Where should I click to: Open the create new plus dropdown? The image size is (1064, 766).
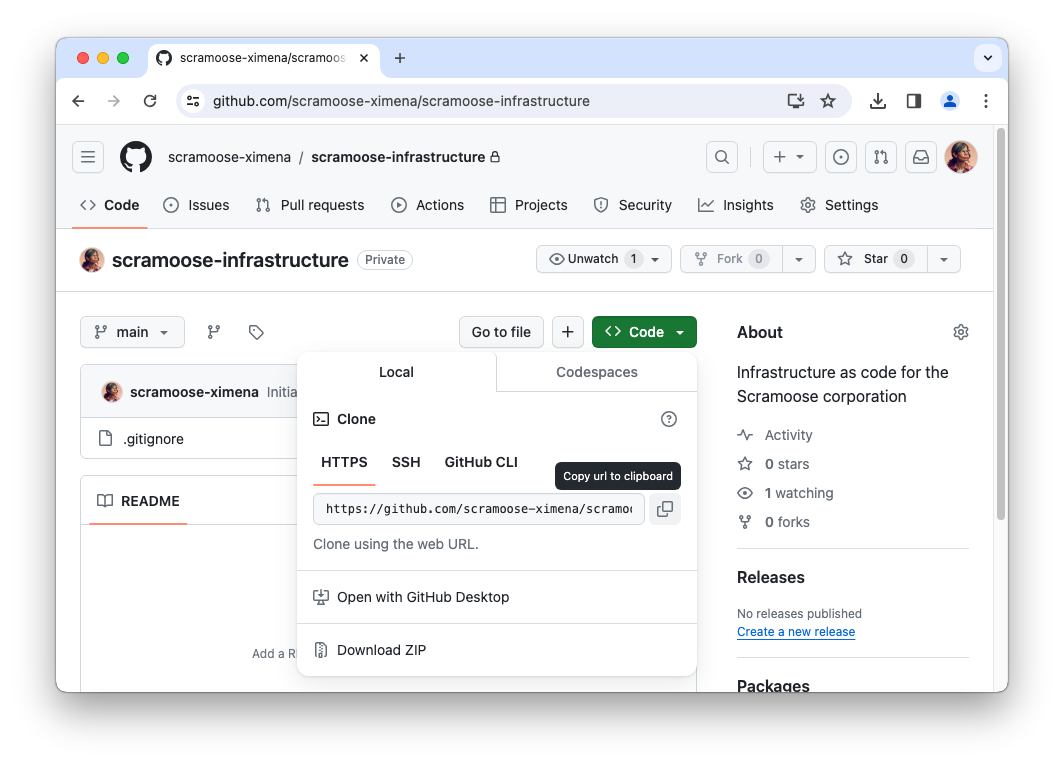[789, 157]
